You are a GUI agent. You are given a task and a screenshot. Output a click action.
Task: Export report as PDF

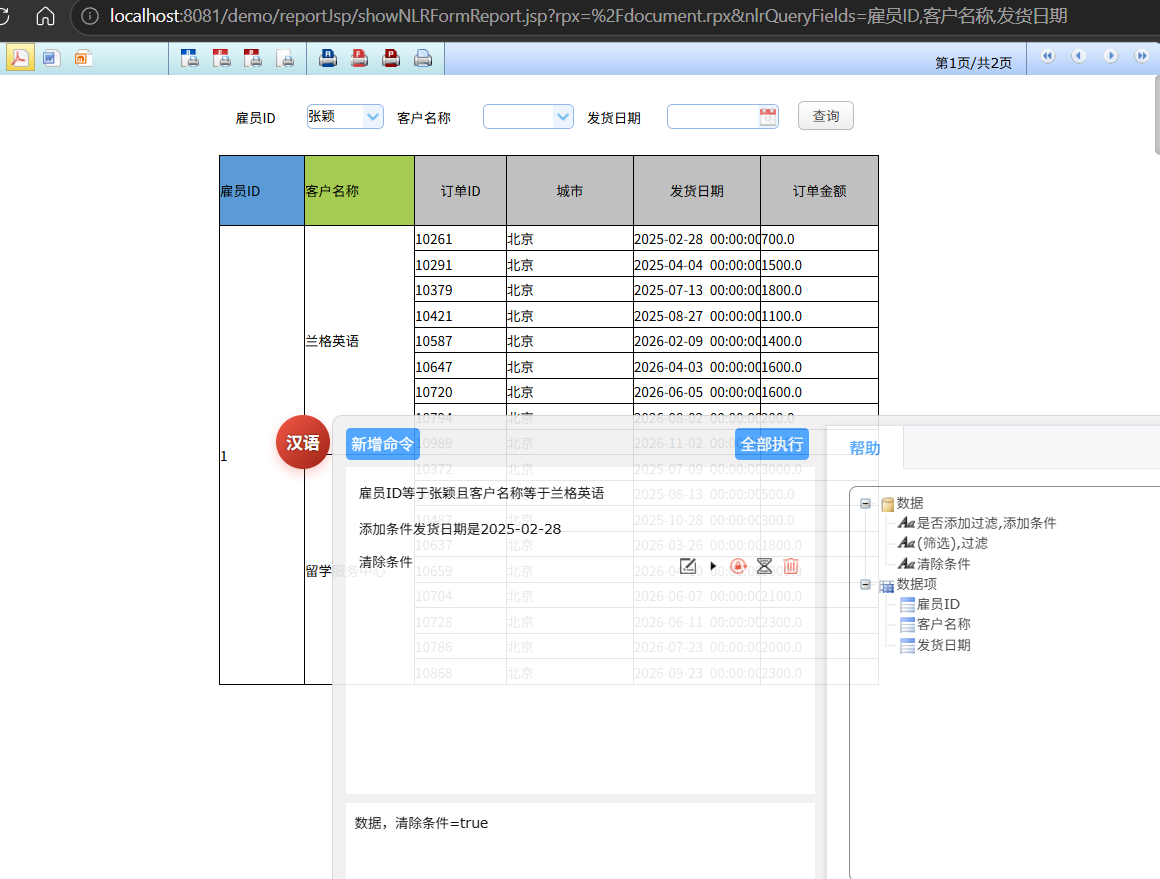click(x=19, y=58)
